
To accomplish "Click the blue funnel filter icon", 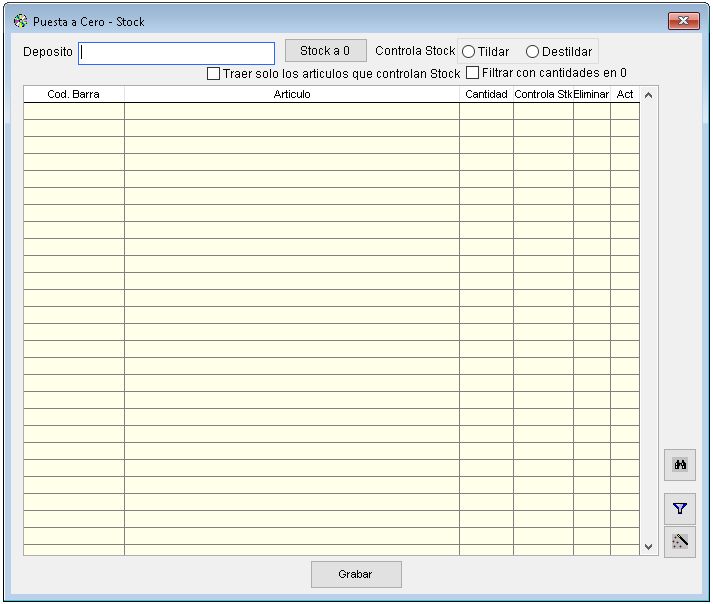I will [x=680, y=508].
